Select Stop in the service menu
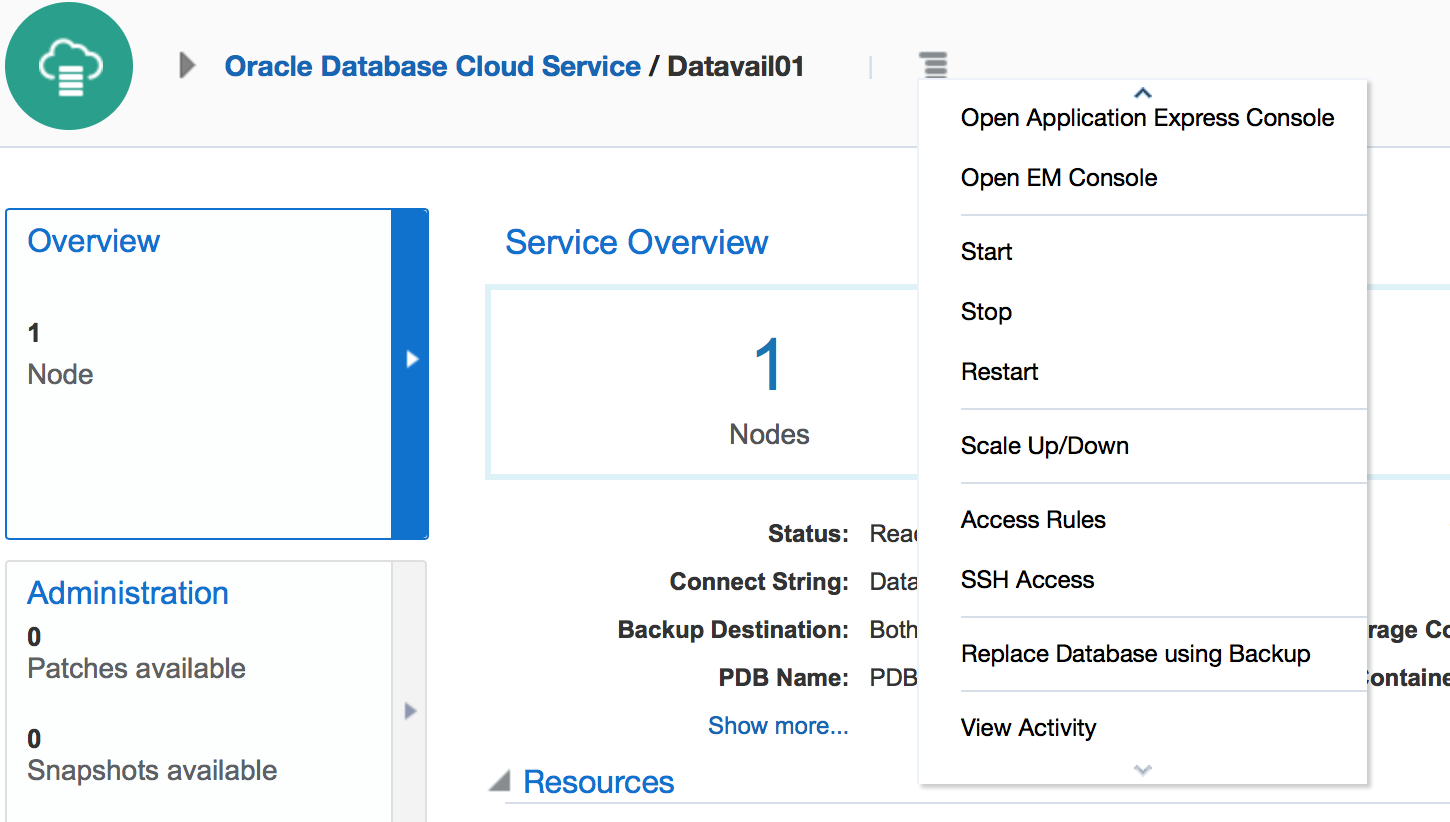 (x=986, y=312)
